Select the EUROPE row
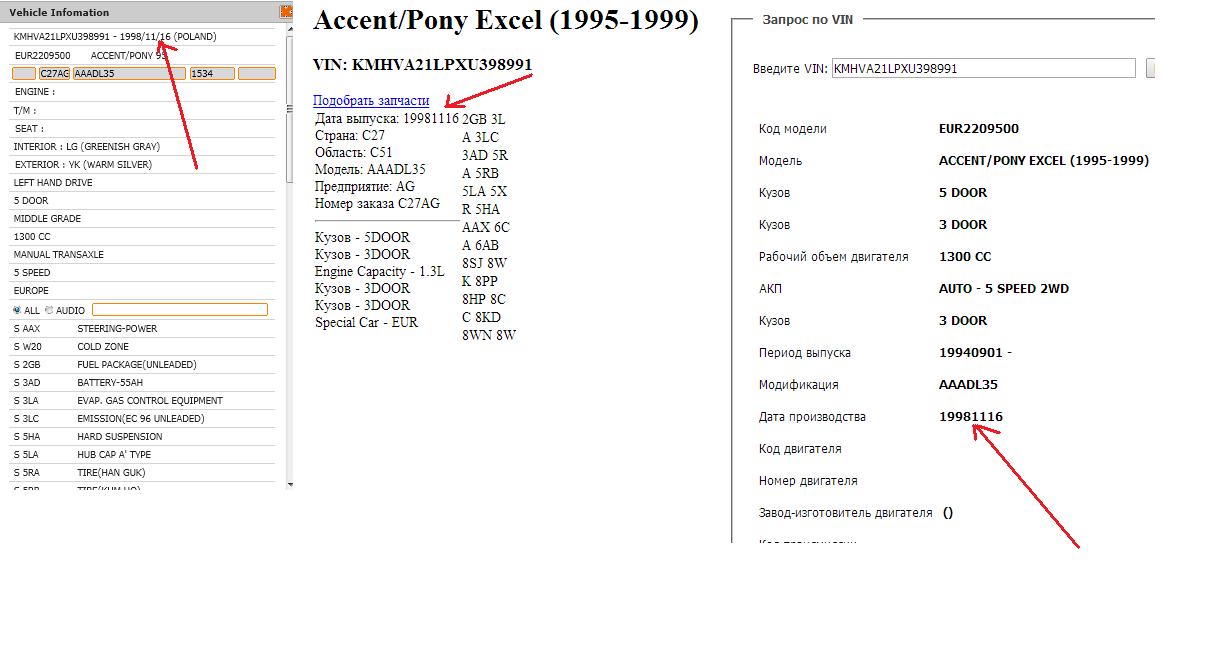 (x=142, y=290)
